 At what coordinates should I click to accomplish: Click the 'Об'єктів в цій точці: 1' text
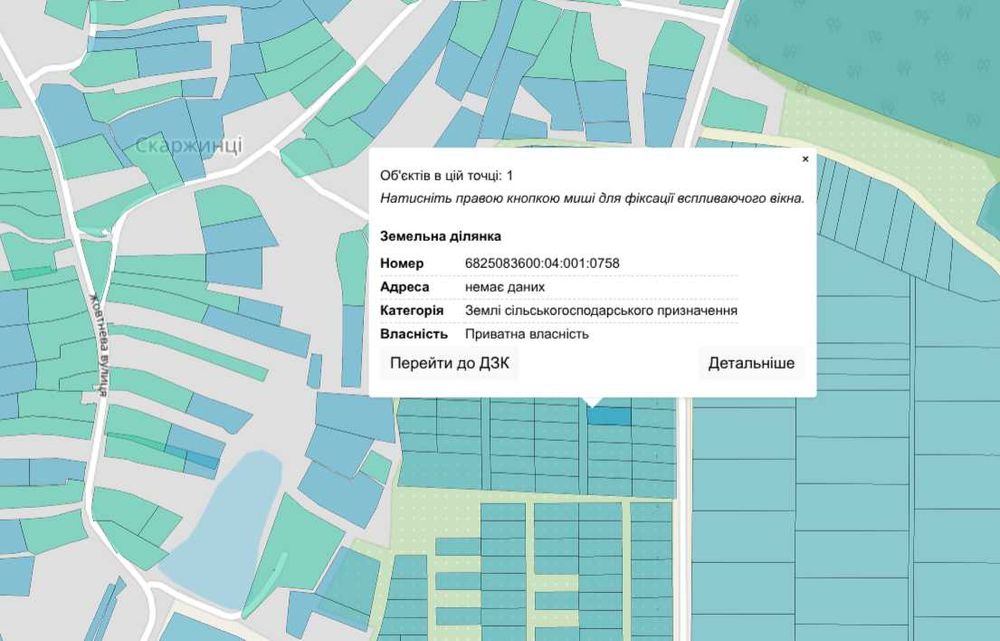pos(446,175)
